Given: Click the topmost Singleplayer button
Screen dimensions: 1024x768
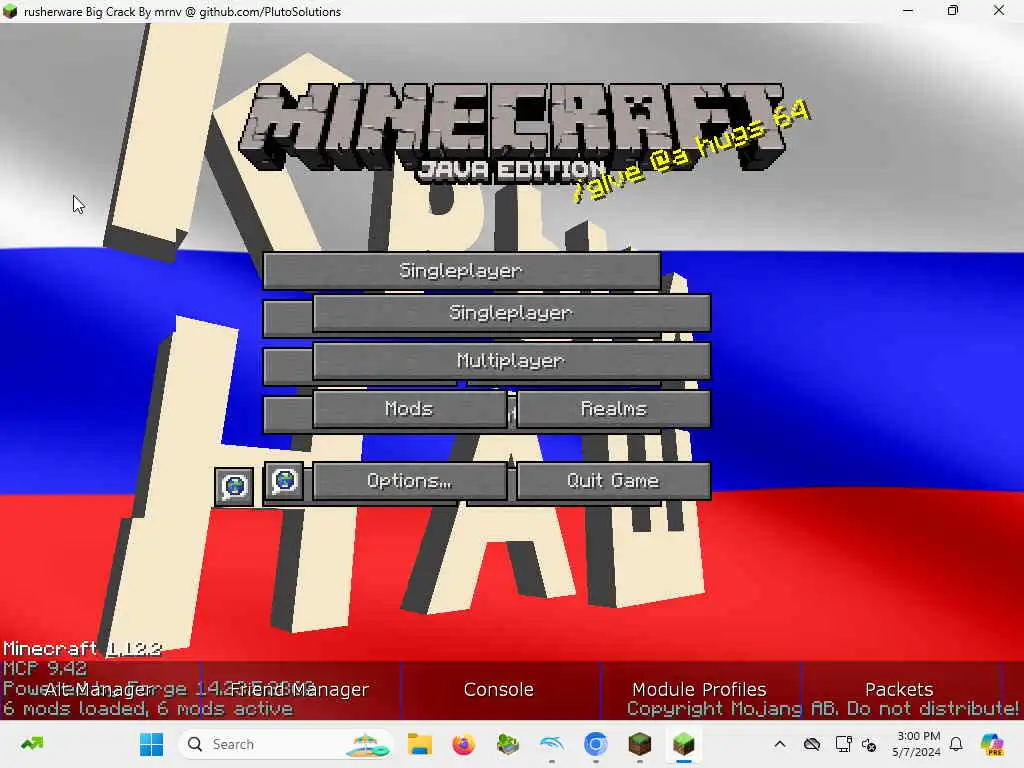Looking at the screenshot, I should [x=461, y=270].
